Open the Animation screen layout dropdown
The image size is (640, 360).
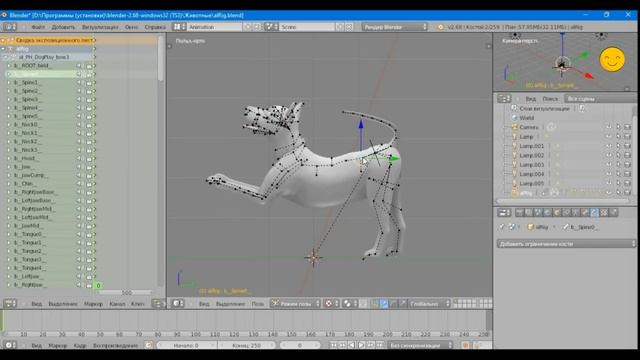tap(179, 27)
